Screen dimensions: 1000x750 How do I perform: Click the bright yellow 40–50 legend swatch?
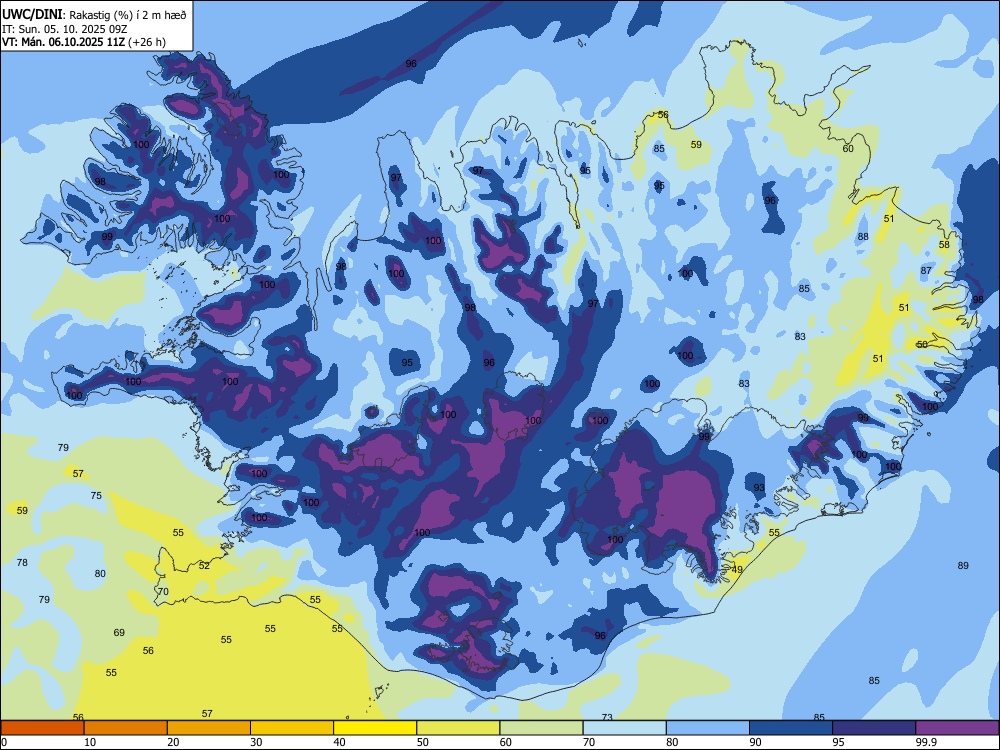(x=375, y=728)
